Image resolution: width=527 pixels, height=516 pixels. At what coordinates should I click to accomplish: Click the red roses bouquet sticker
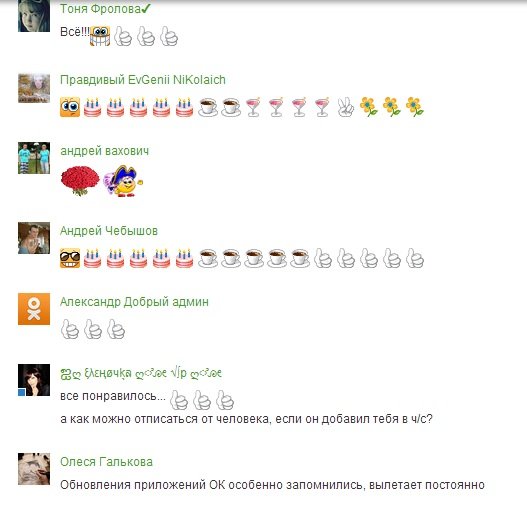point(80,181)
